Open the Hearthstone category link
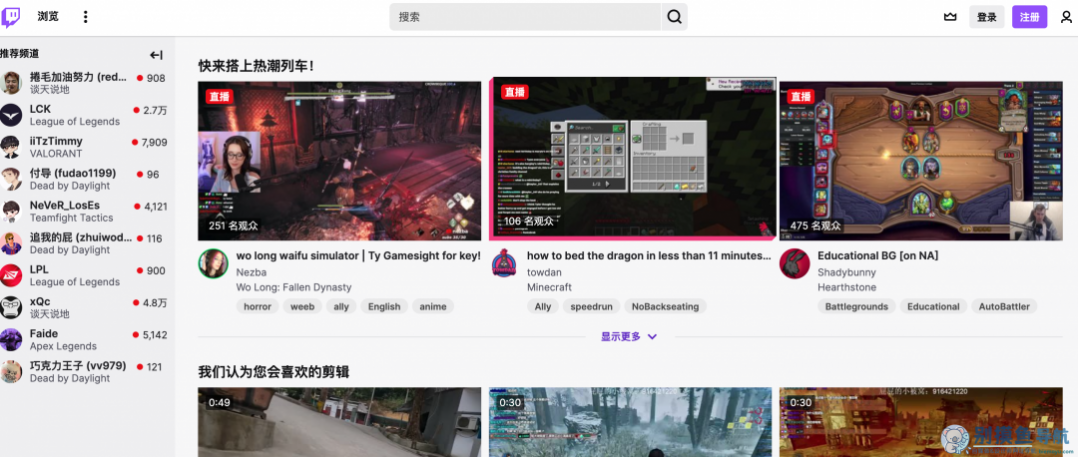The height and width of the screenshot is (457, 1078). 845,287
